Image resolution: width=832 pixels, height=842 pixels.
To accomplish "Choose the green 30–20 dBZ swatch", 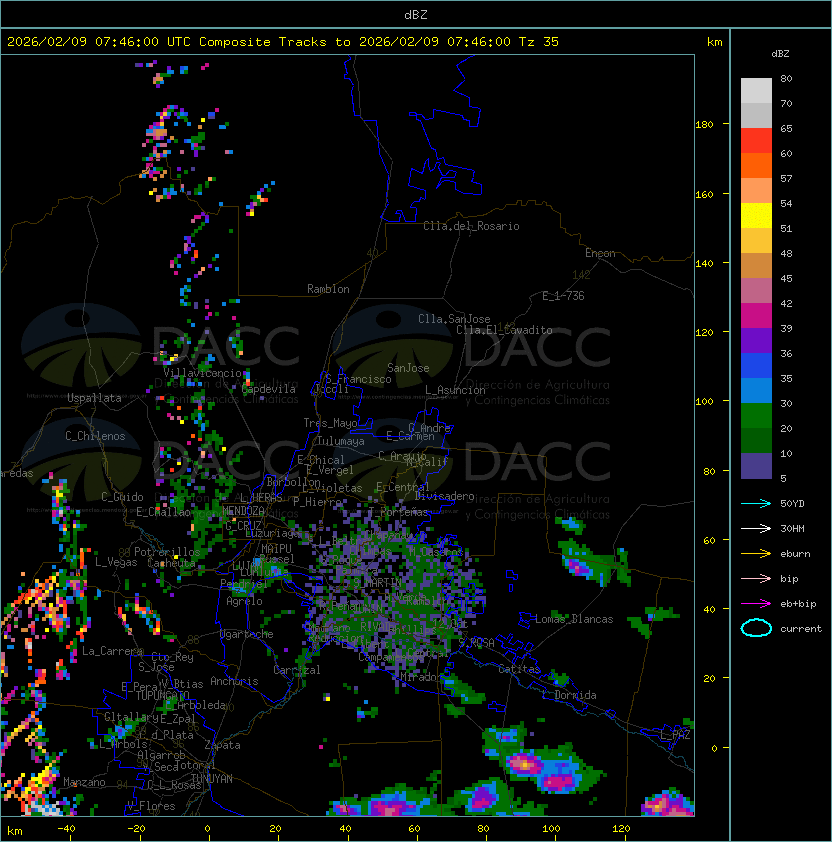I will 756,416.
